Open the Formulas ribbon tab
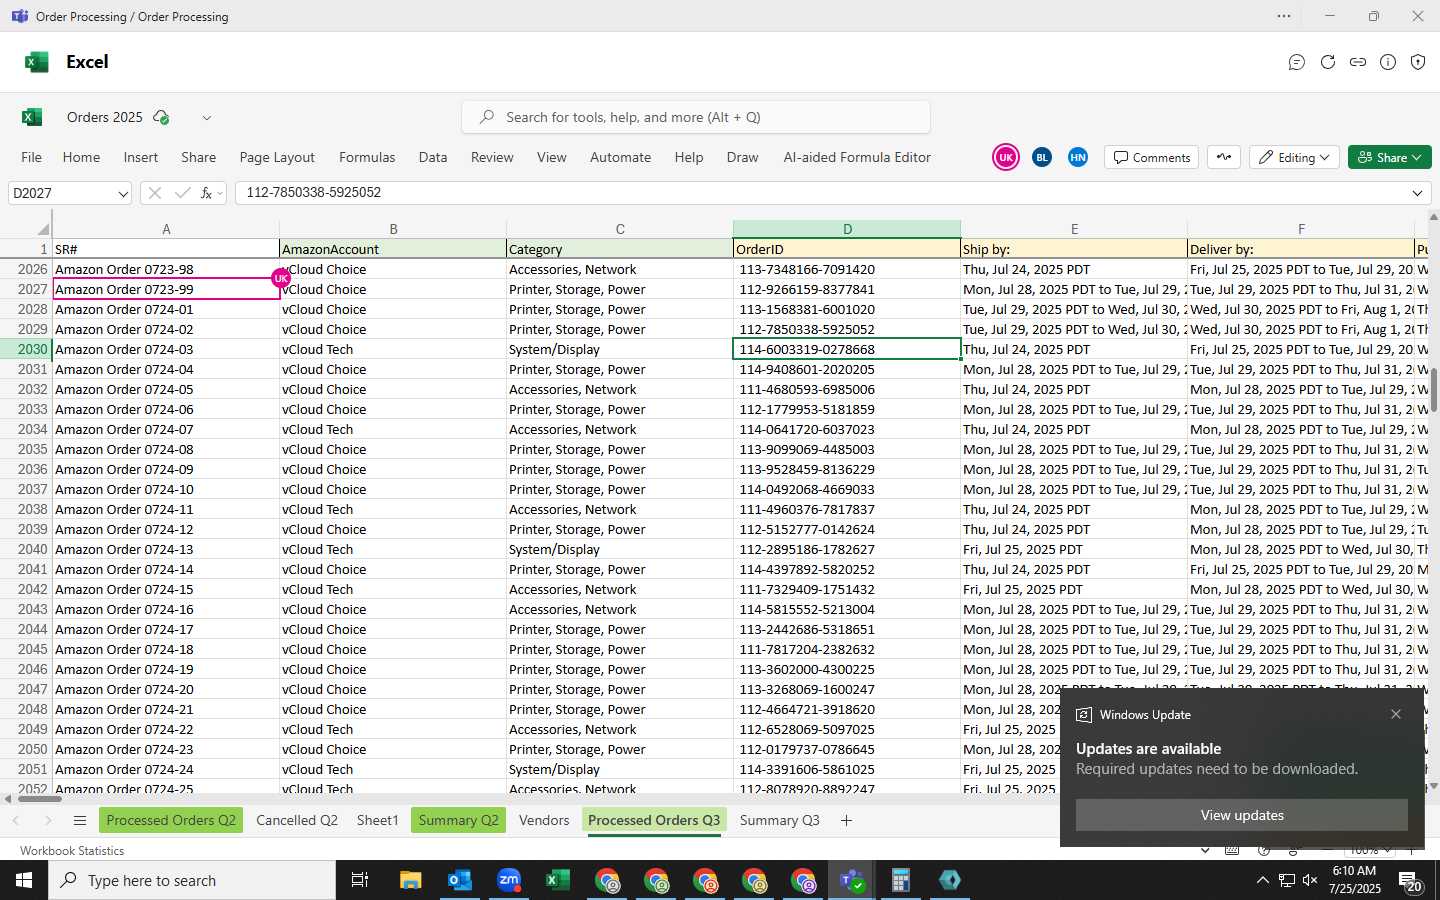The height and width of the screenshot is (900, 1440). click(367, 157)
